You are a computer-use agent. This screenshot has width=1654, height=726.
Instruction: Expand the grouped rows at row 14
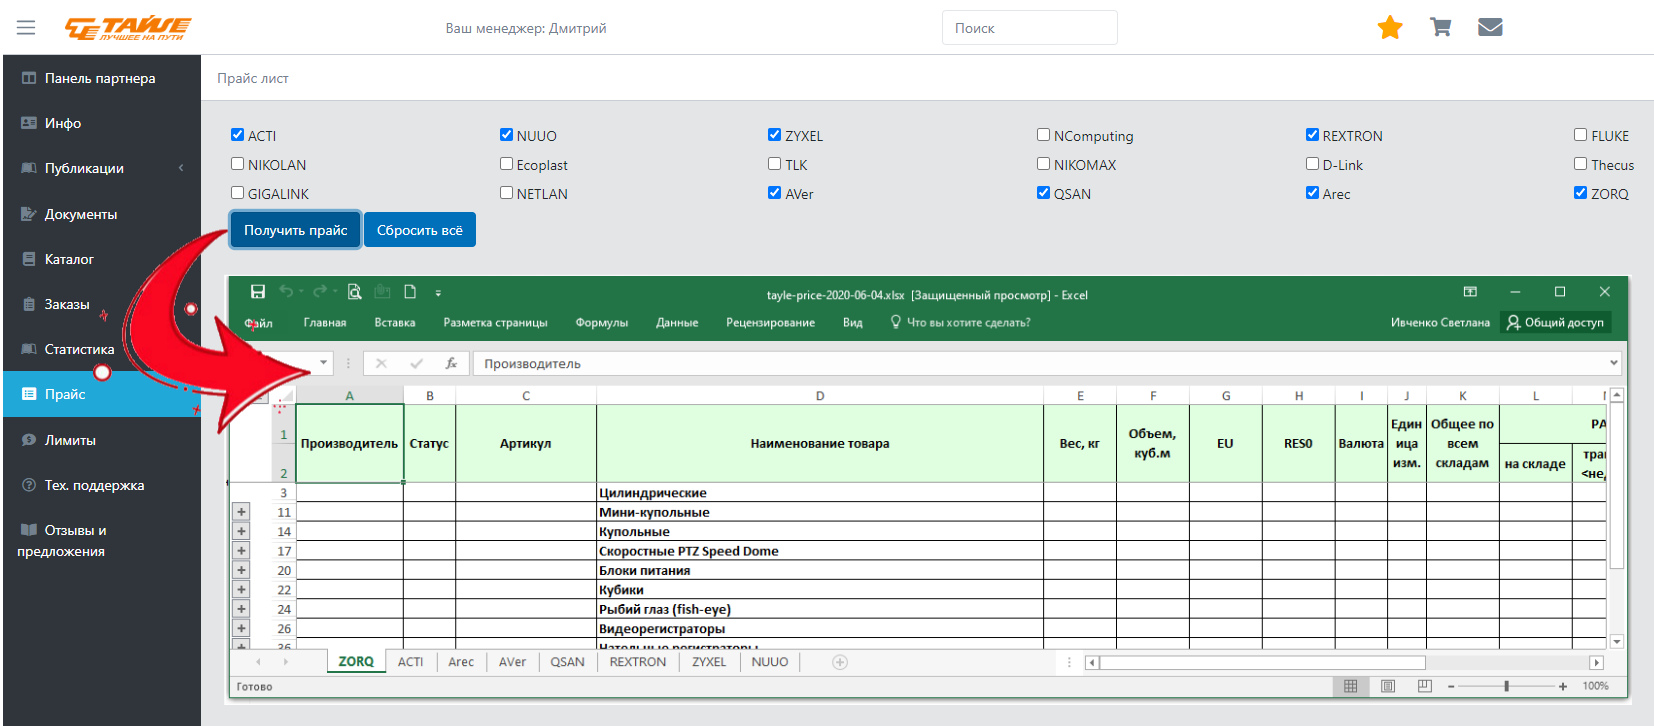241,531
